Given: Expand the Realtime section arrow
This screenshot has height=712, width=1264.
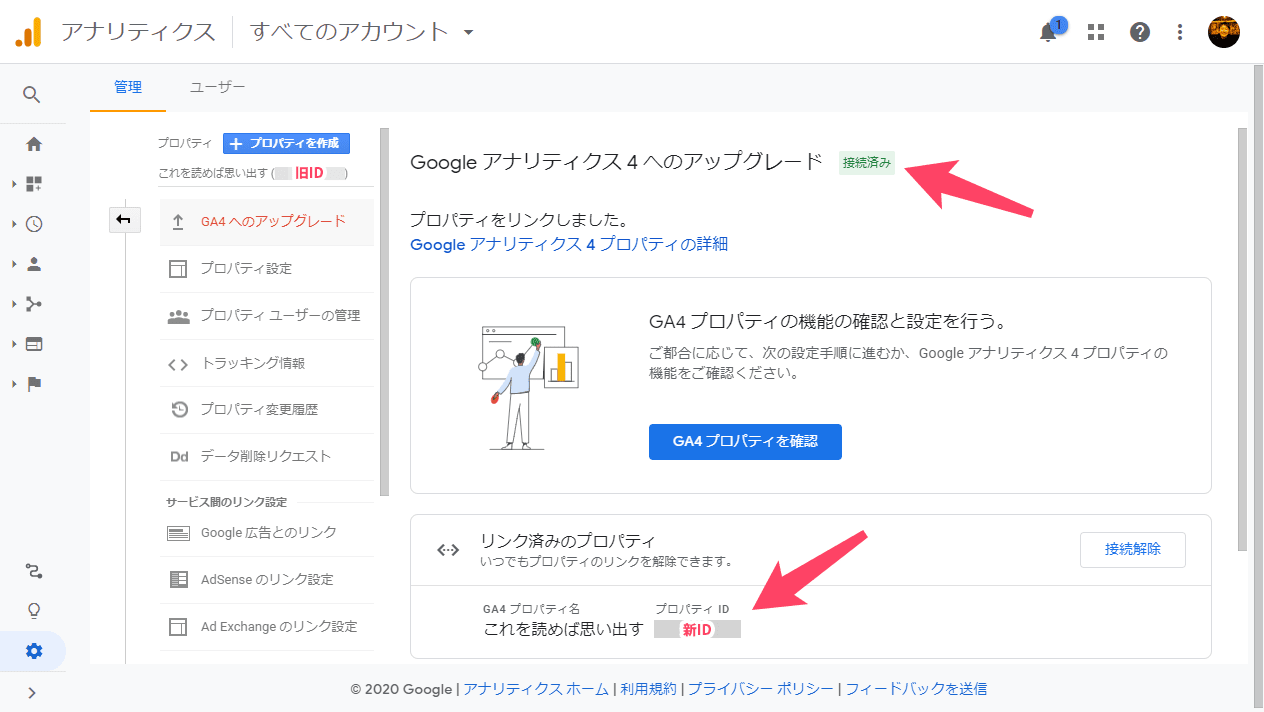Looking at the screenshot, I should pos(14,224).
